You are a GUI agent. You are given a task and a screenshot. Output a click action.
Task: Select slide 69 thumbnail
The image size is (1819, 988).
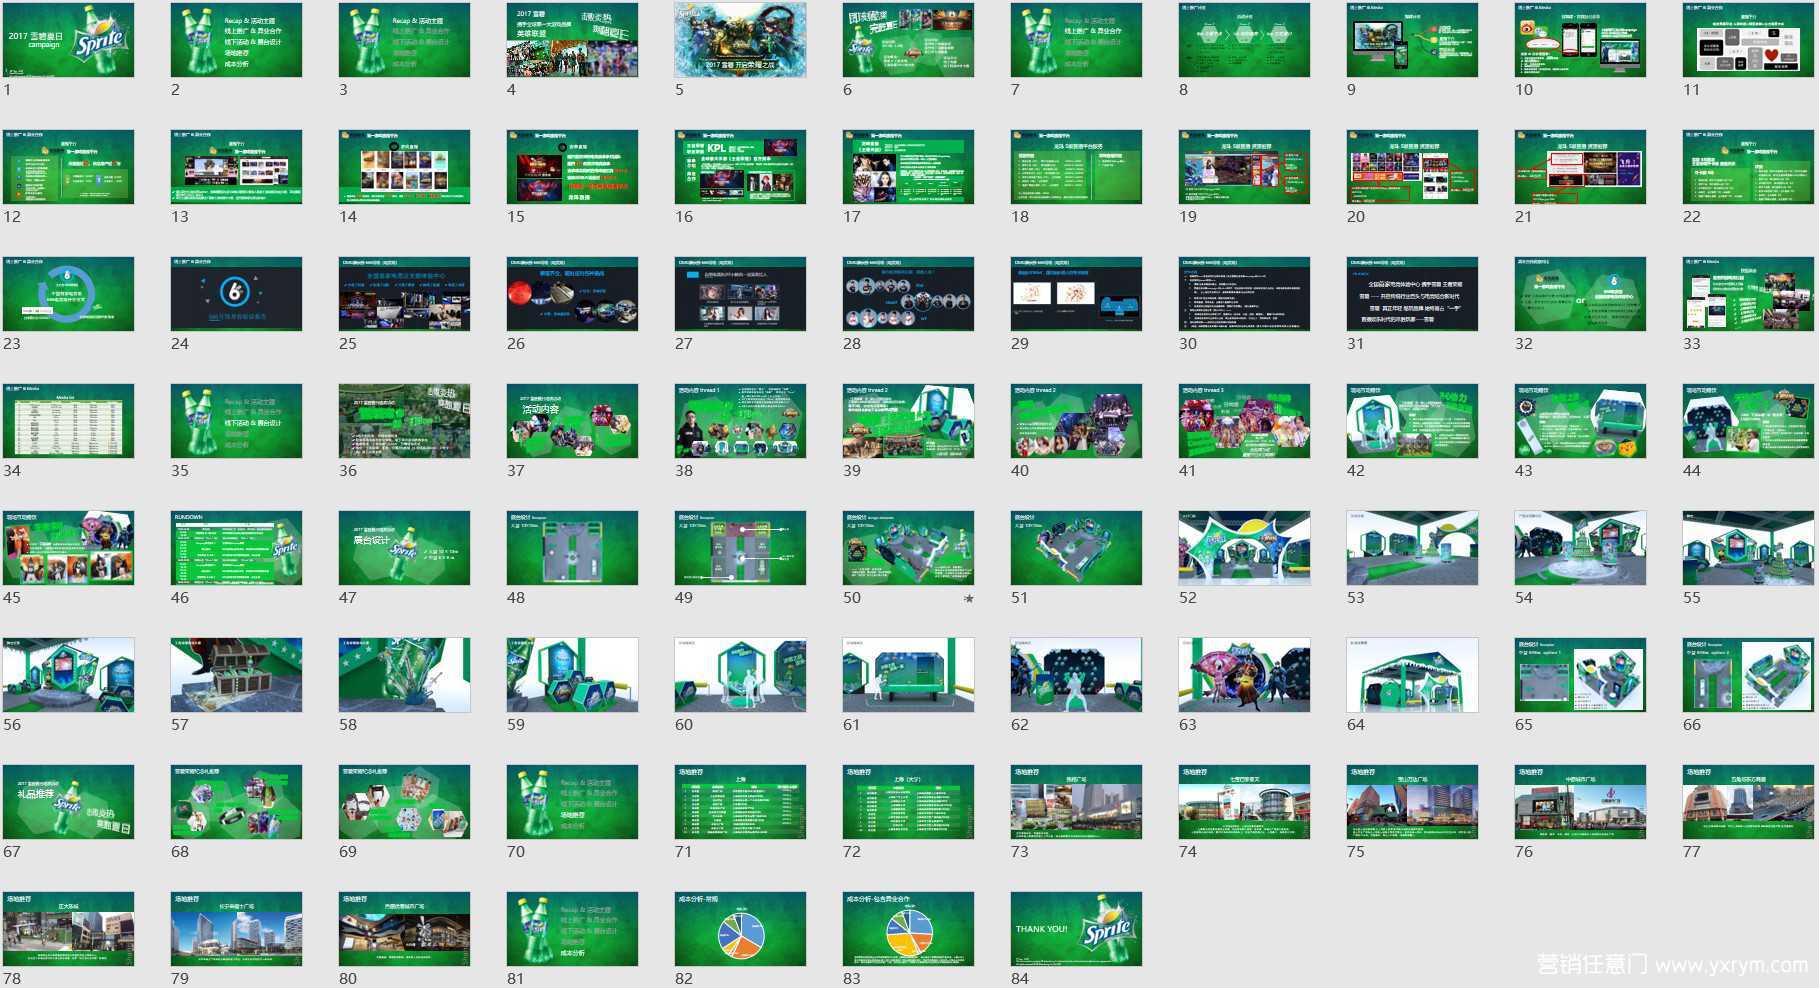pyautogui.click(x=404, y=802)
